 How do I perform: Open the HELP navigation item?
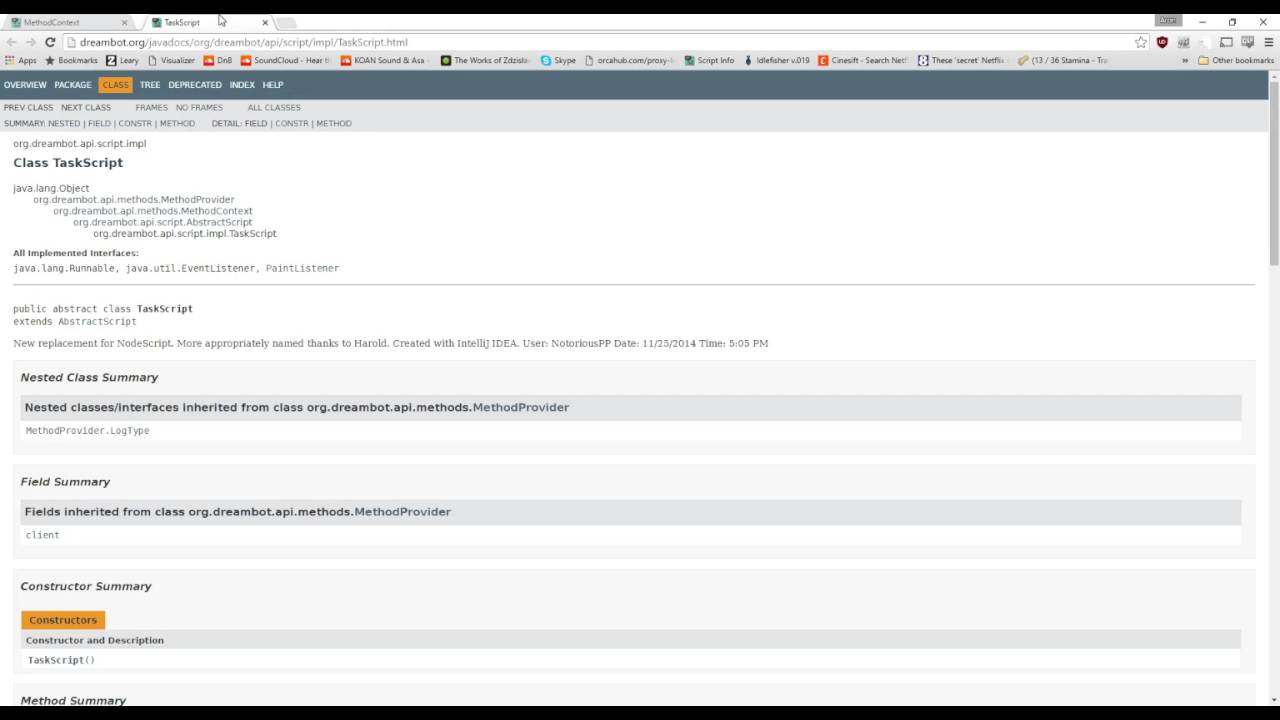point(273,85)
